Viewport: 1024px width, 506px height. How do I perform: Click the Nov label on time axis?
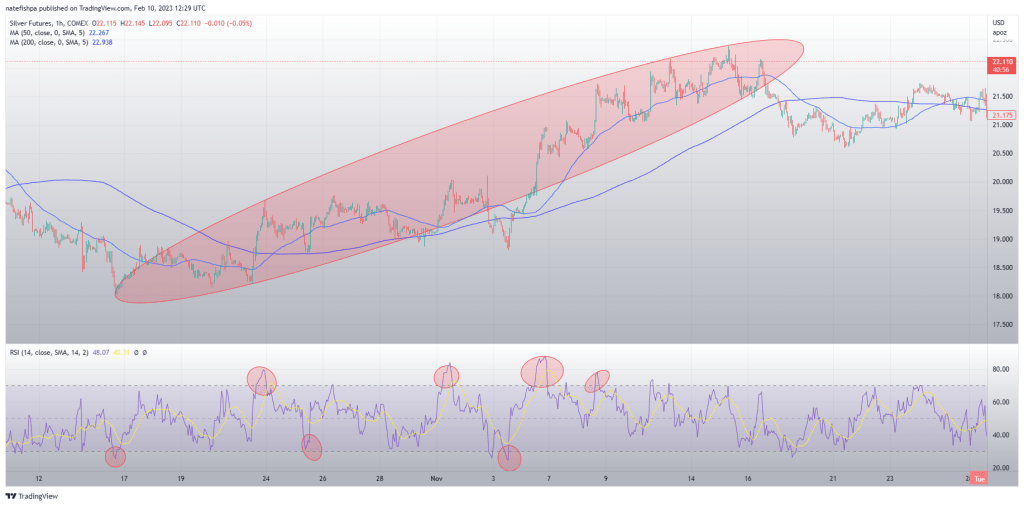point(438,478)
